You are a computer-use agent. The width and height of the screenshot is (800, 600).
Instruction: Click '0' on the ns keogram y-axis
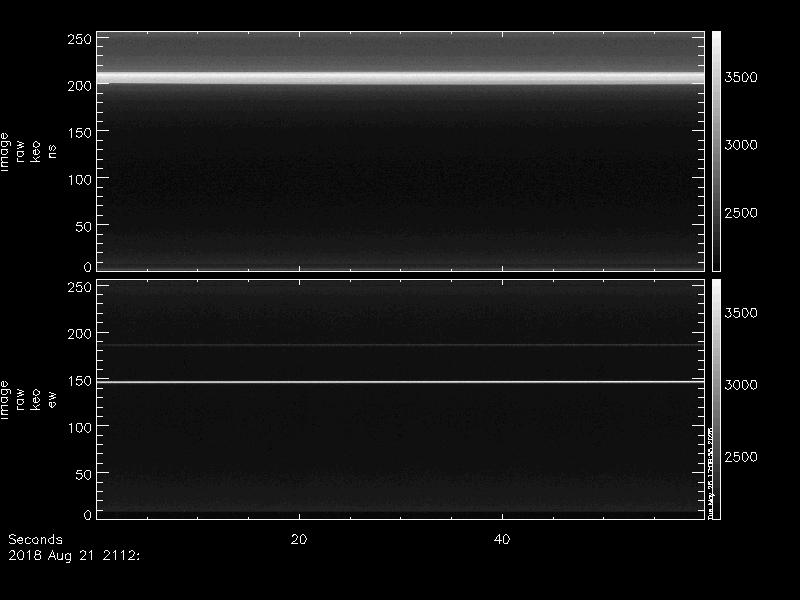88,266
